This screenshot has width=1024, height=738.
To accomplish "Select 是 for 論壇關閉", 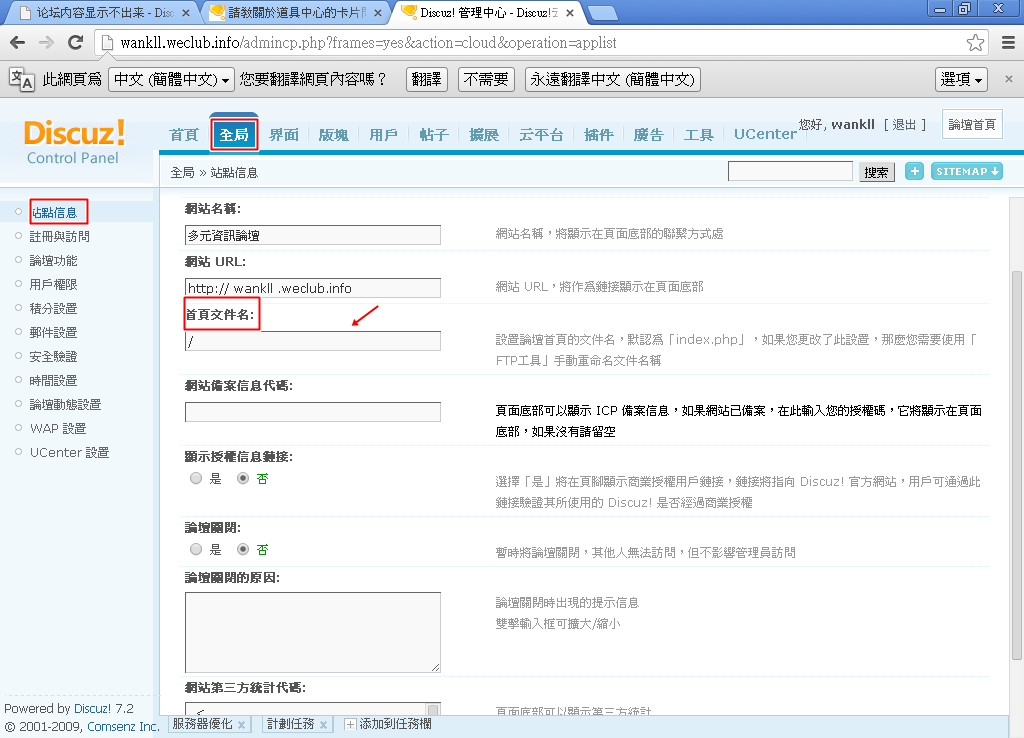I will [x=196, y=550].
